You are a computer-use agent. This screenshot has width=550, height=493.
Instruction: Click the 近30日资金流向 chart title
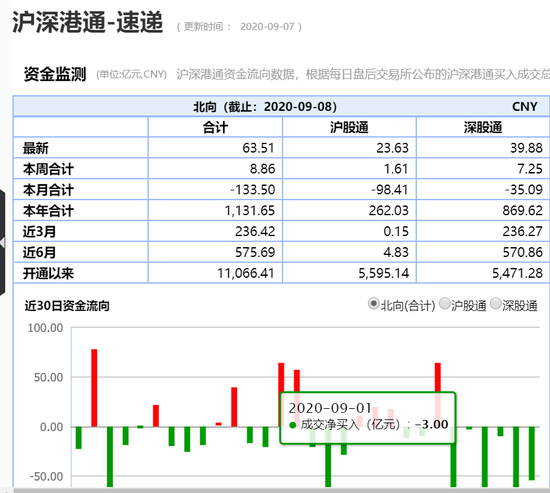coord(67,306)
